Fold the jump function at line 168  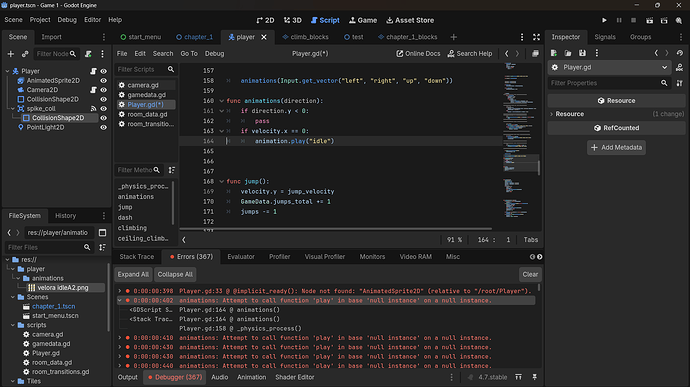click(x=221, y=181)
